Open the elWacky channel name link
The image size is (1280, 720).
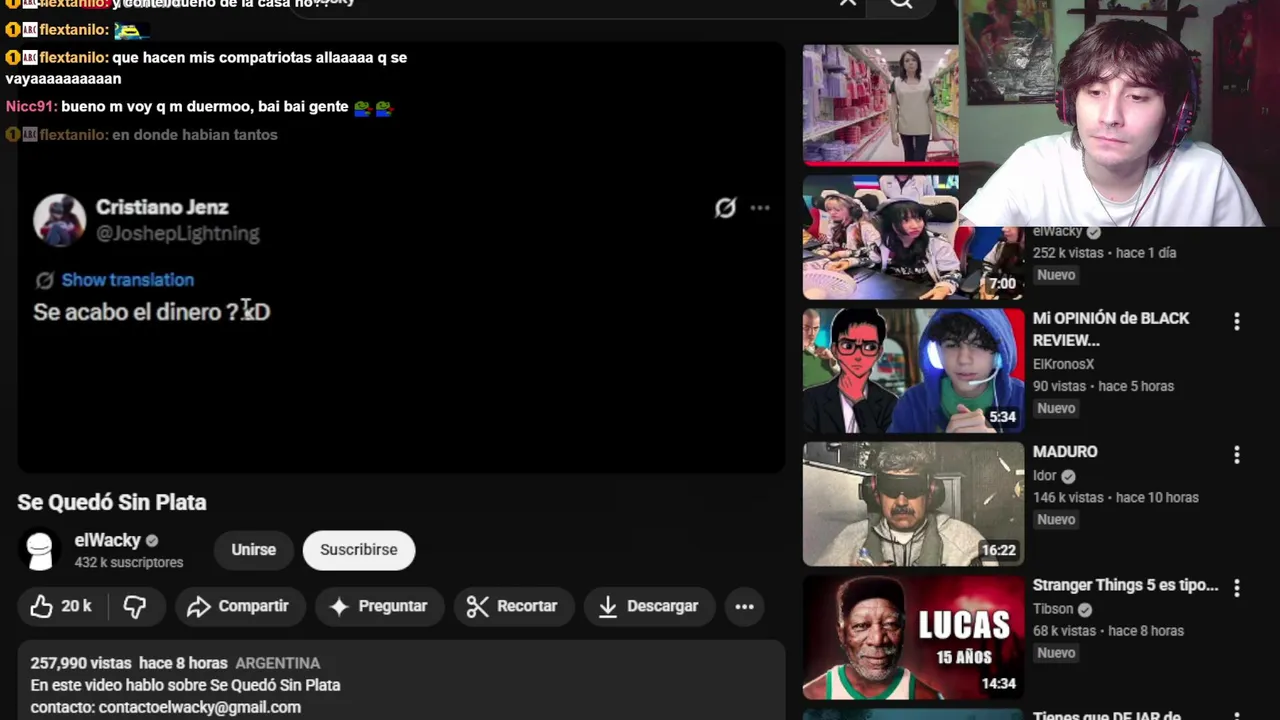(x=108, y=540)
